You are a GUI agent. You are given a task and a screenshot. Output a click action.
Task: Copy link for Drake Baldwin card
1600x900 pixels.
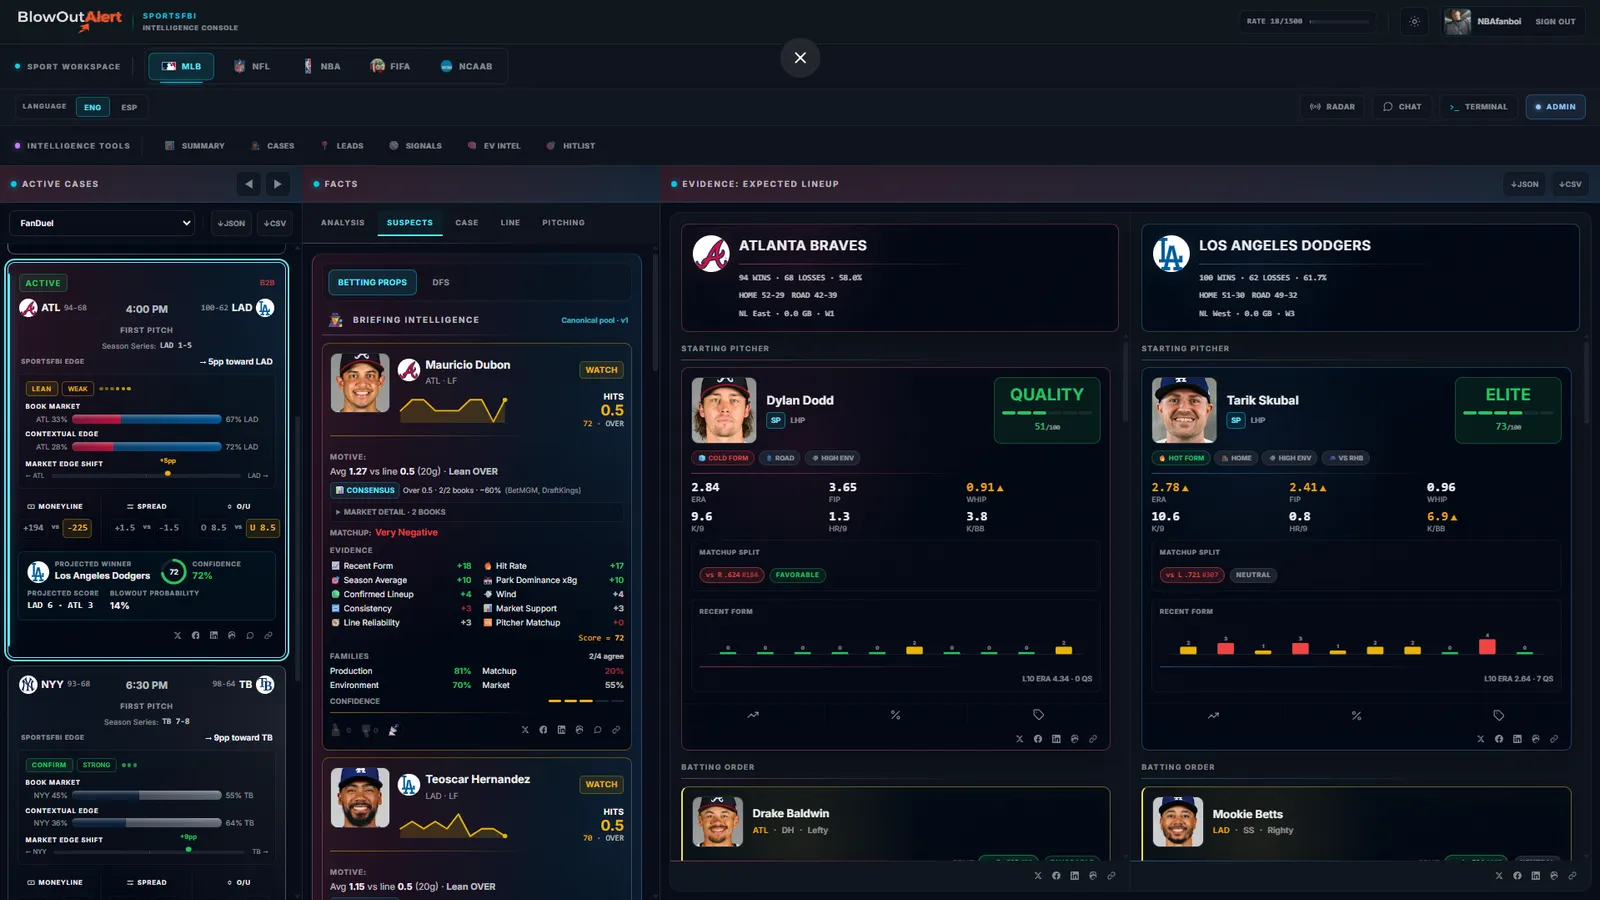(1111, 875)
